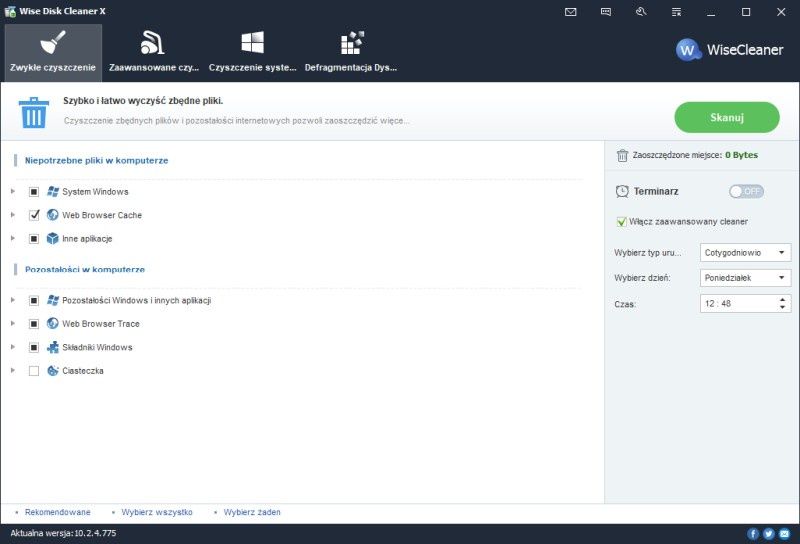Click the Aktualna wersja 10.2.4.775 text

pyautogui.click(x=63, y=533)
